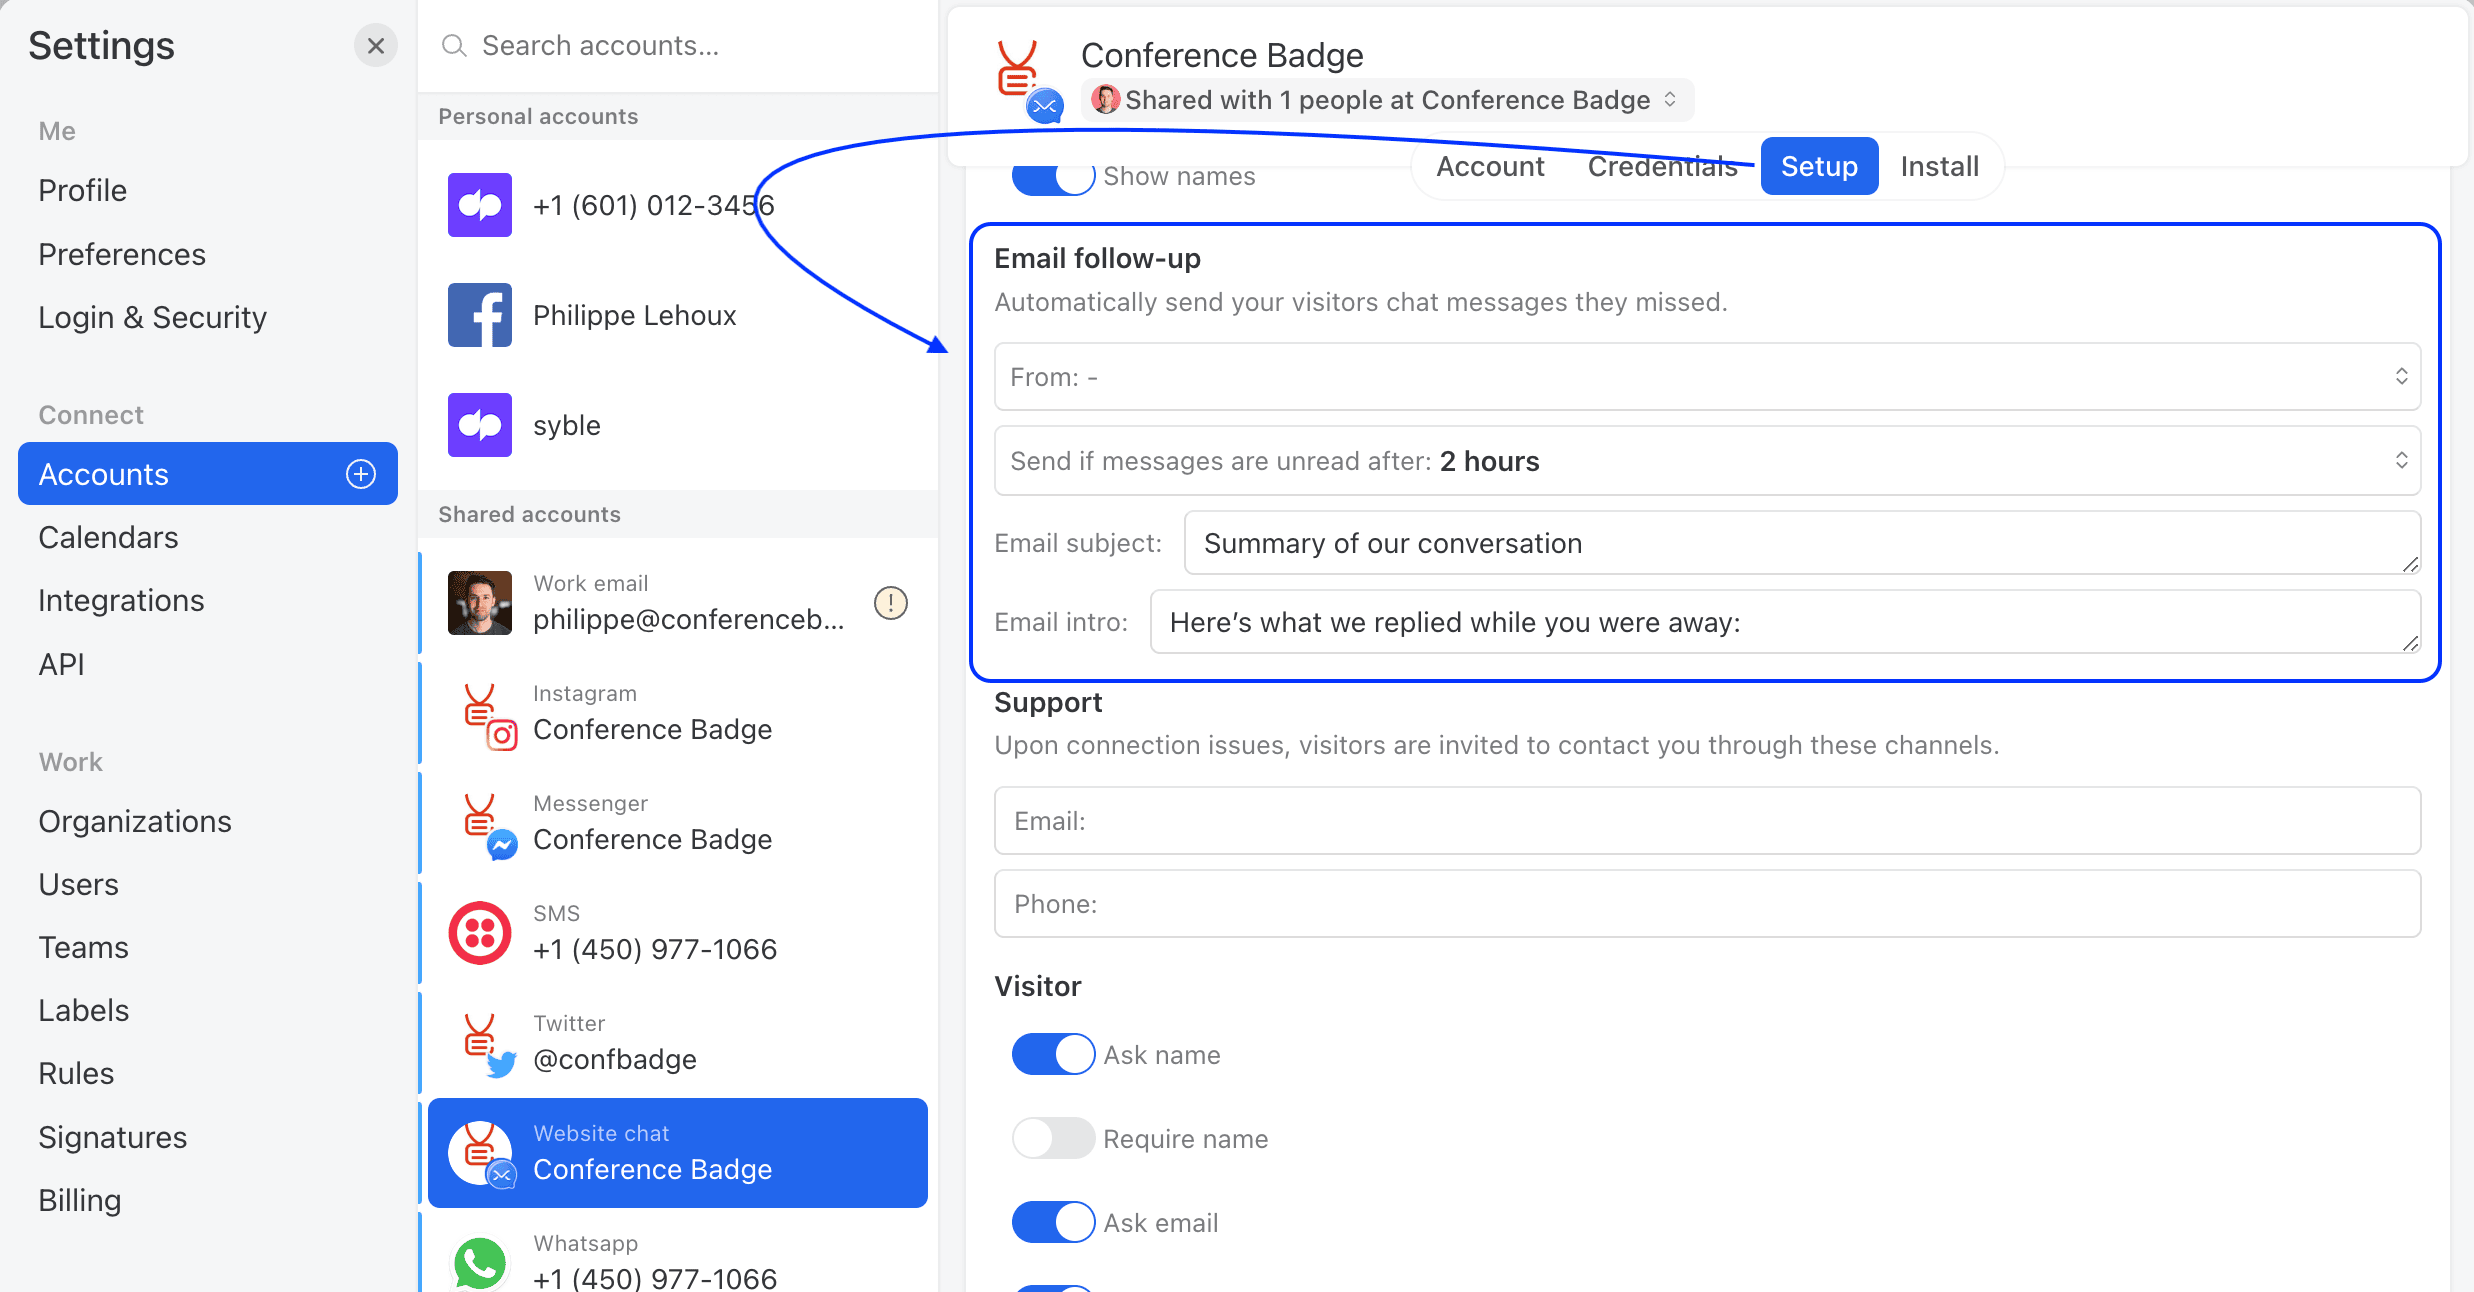The width and height of the screenshot is (2474, 1292).
Task: Go to Billing settings
Action: [x=79, y=1199]
